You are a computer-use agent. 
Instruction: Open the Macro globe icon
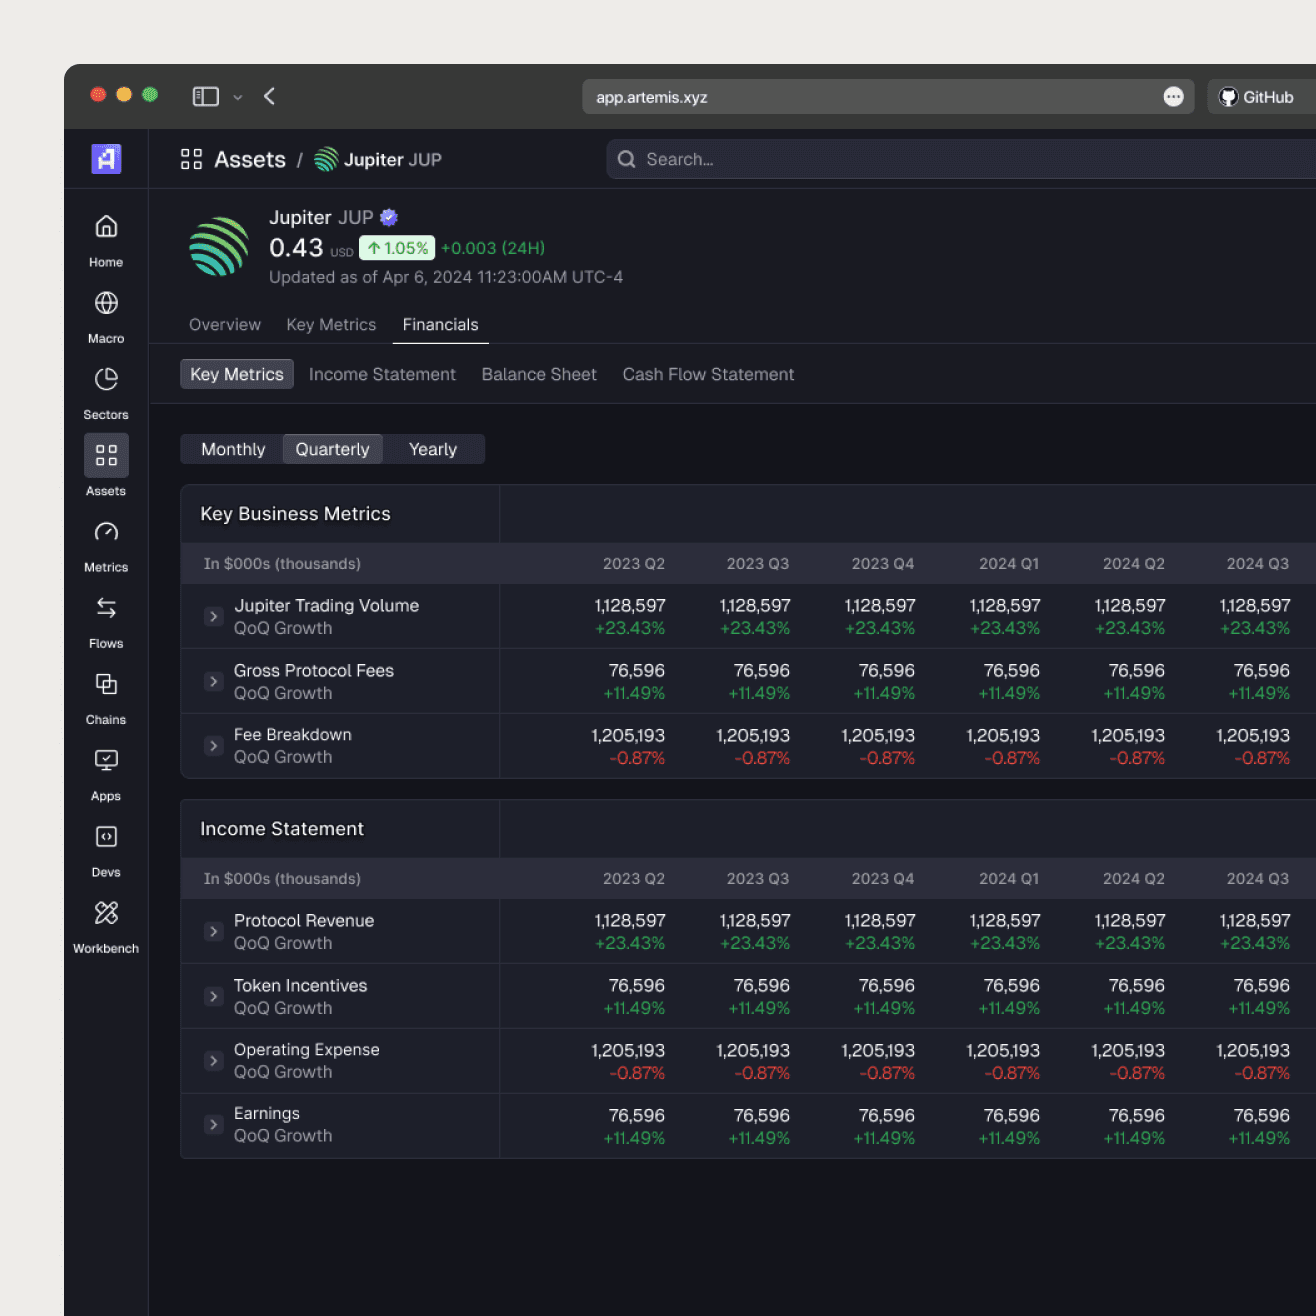coord(106,303)
